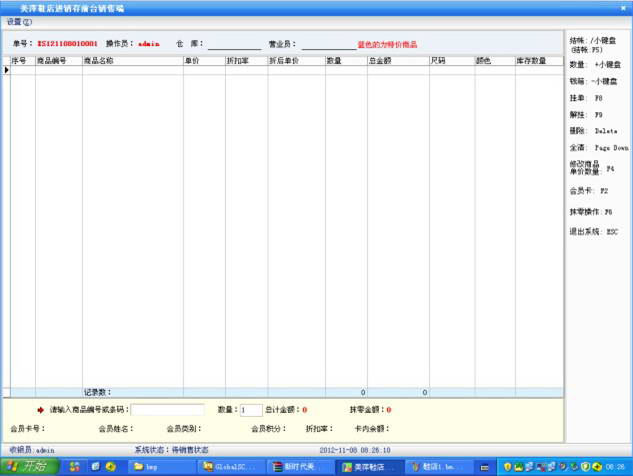Image resolution: width=633 pixels, height=476 pixels.
Task: Click the modify price and quantity F4 hint
Action: 592,168
